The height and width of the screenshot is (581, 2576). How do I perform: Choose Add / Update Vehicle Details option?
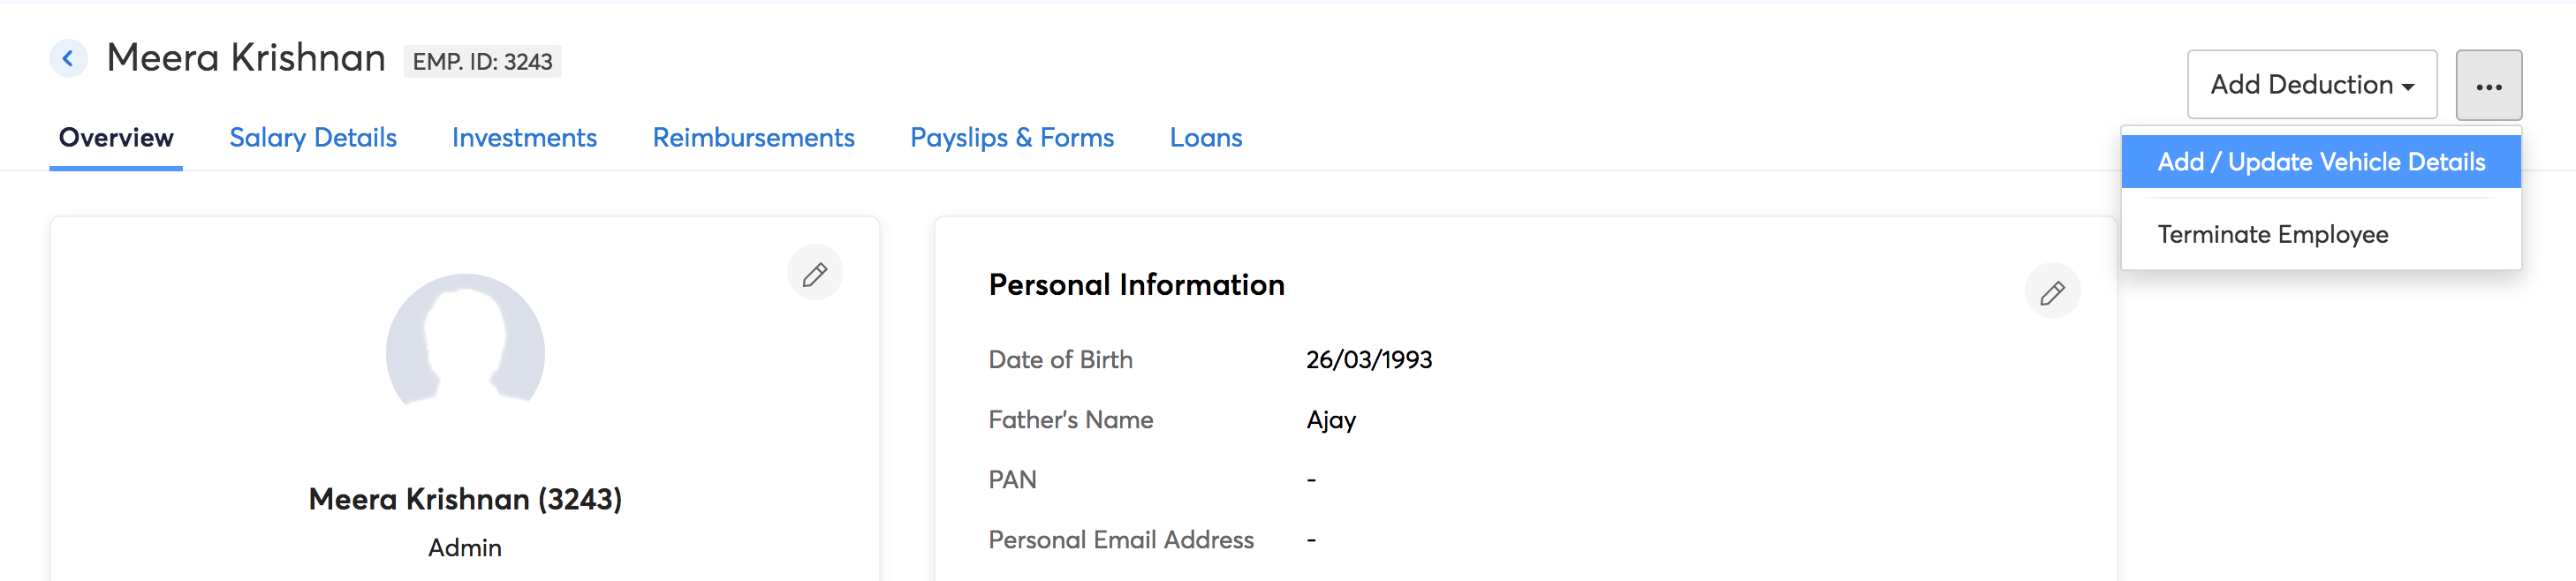pyautogui.click(x=2320, y=162)
